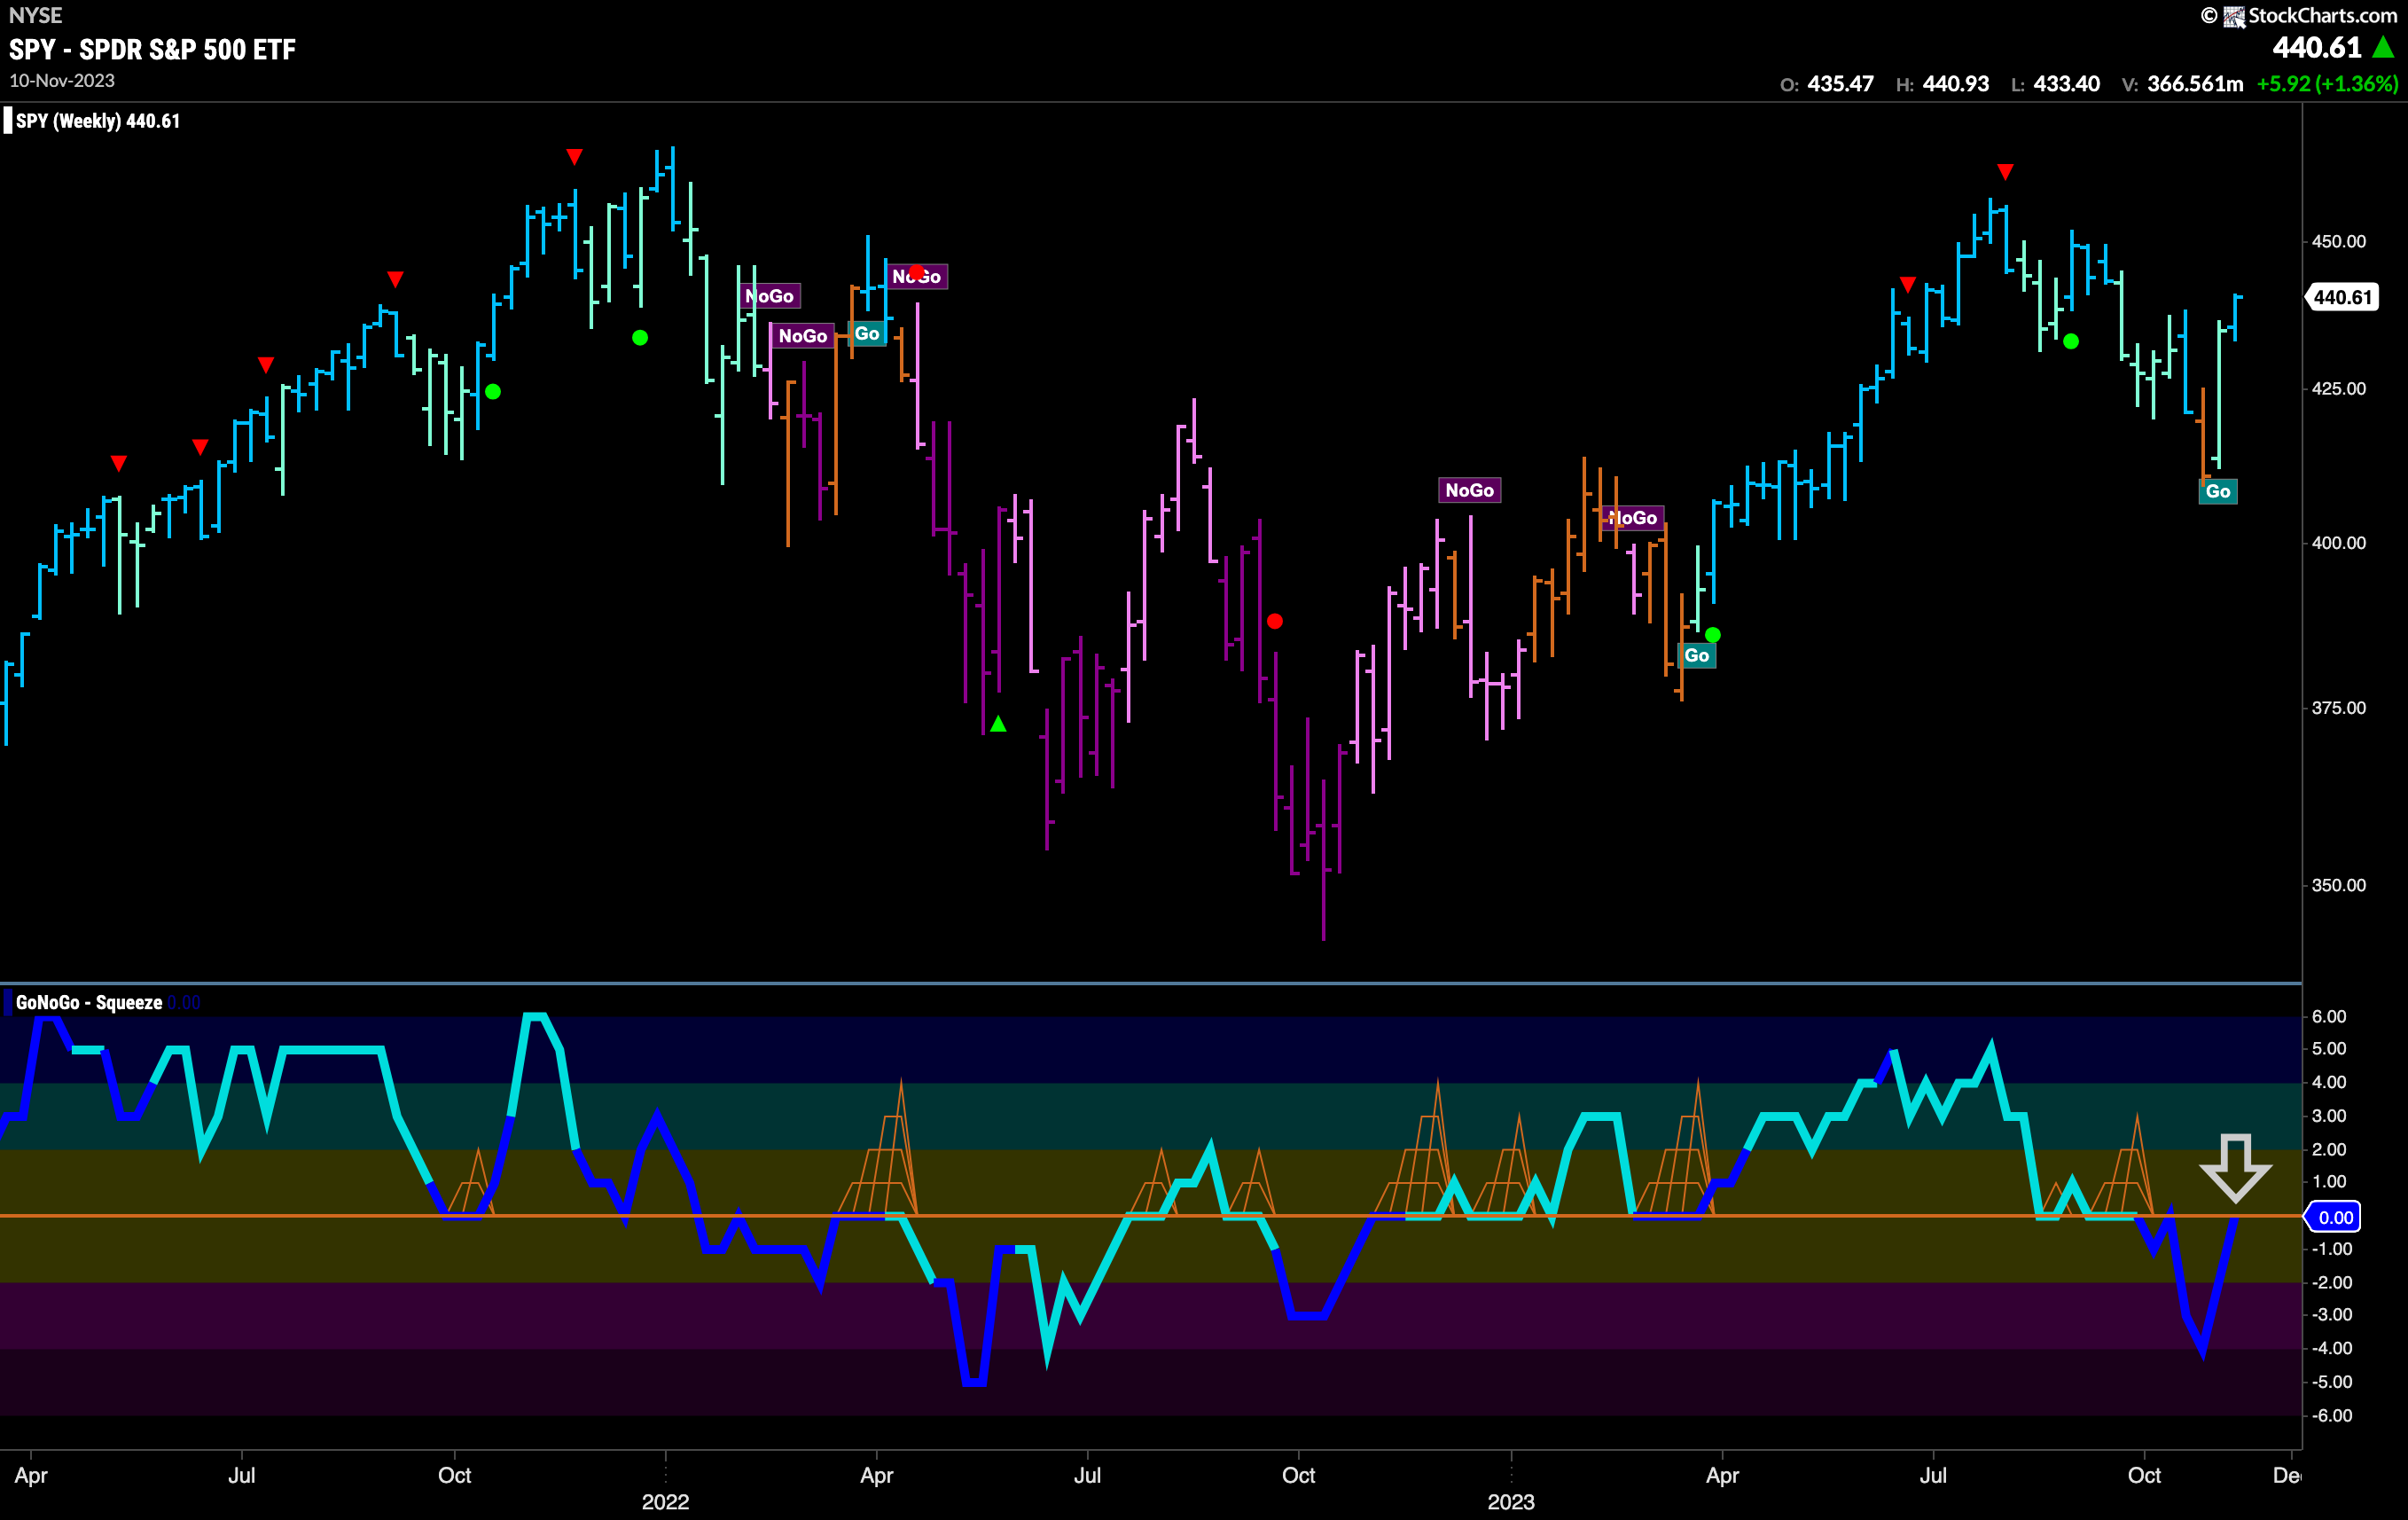The width and height of the screenshot is (2408, 1520).
Task: Select the low value 433.40
Action: pos(2067,84)
